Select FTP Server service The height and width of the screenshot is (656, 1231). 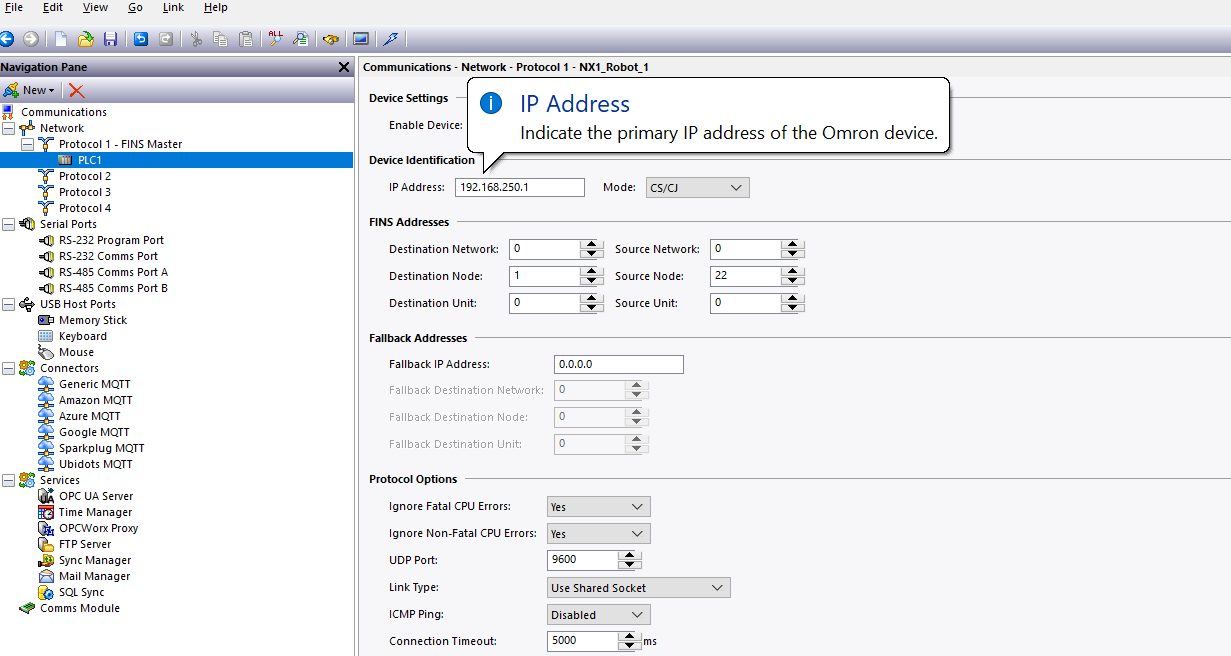(x=85, y=544)
